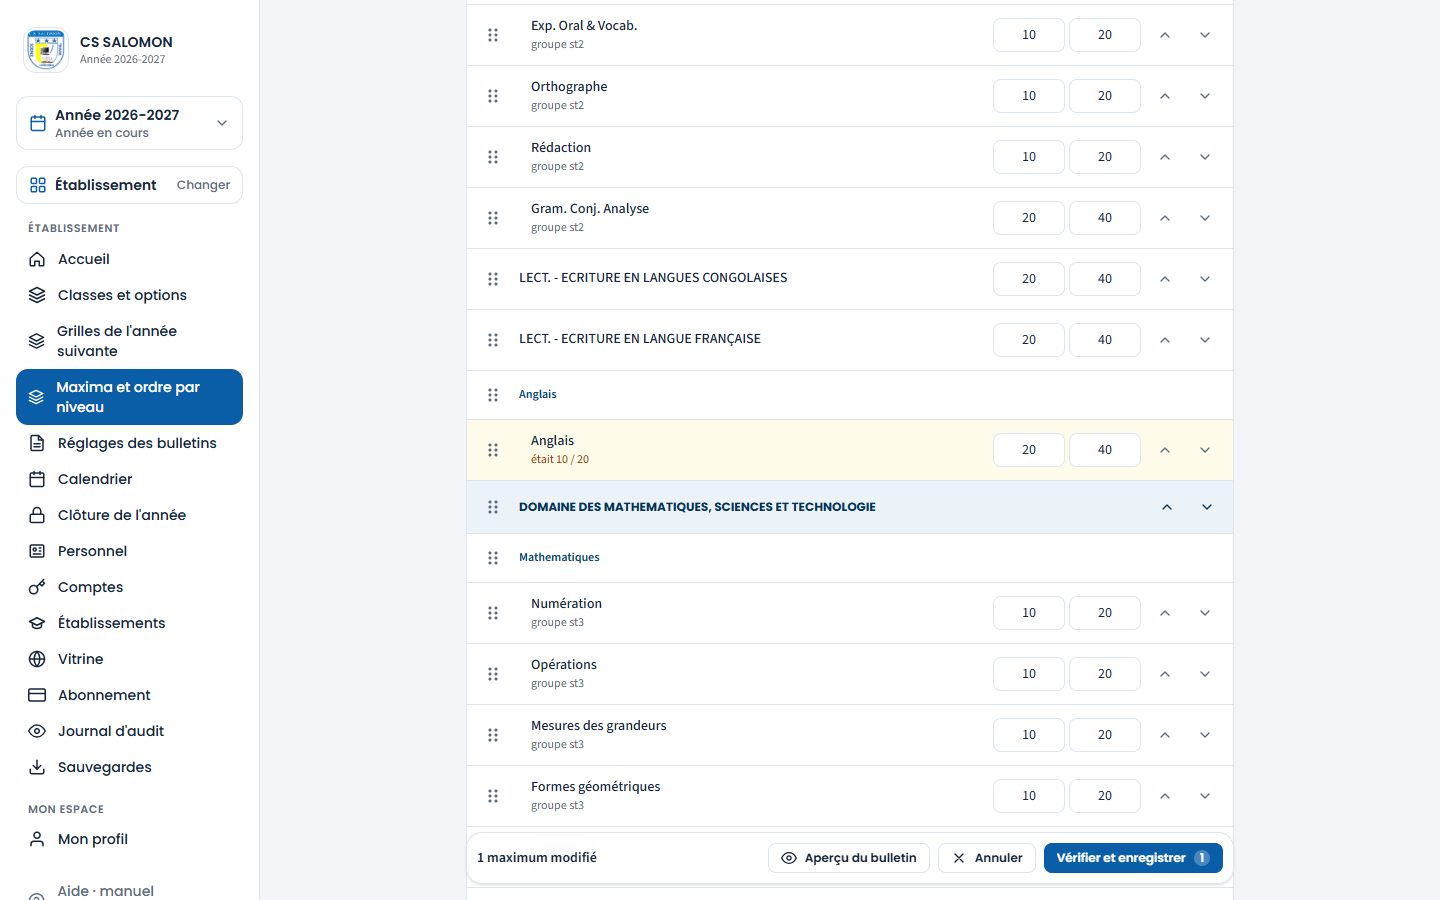
Task: Open Accueil in the sidebar
Action: pos(129,259)
